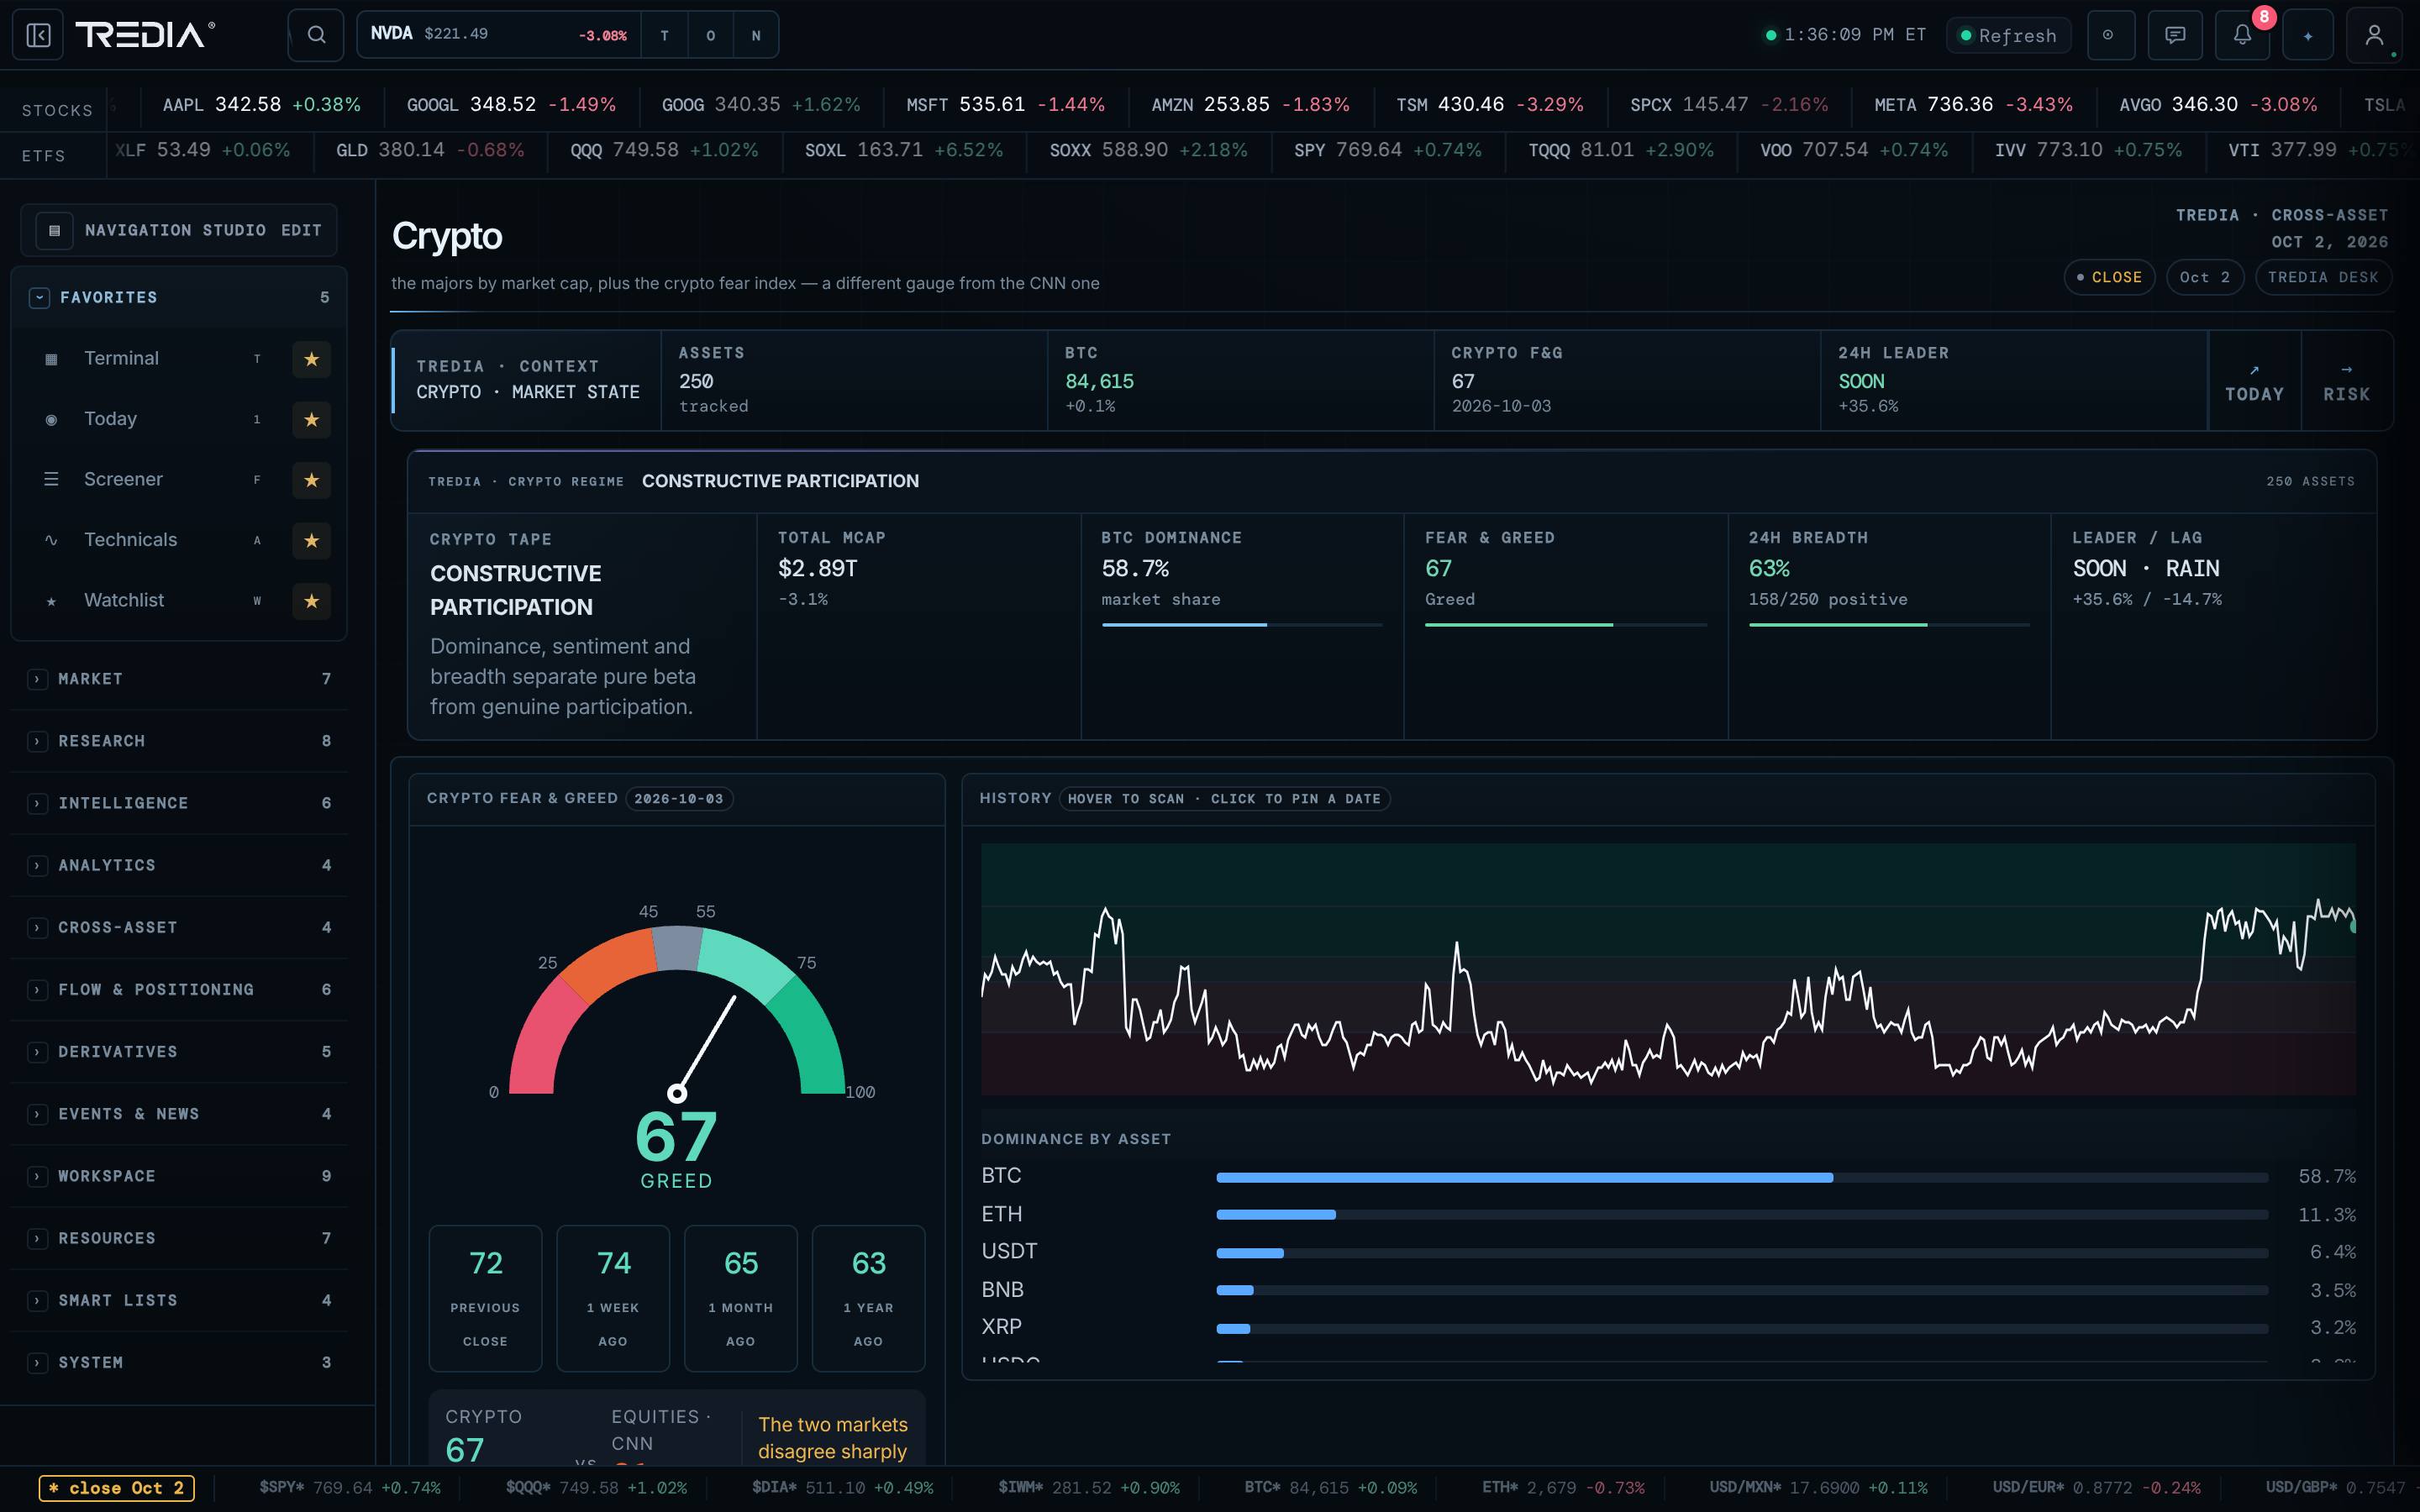This screenshot has width=2420, height=1512.
Task: Click the Navigation Studio grid icon
Action: tap(54, 230)
